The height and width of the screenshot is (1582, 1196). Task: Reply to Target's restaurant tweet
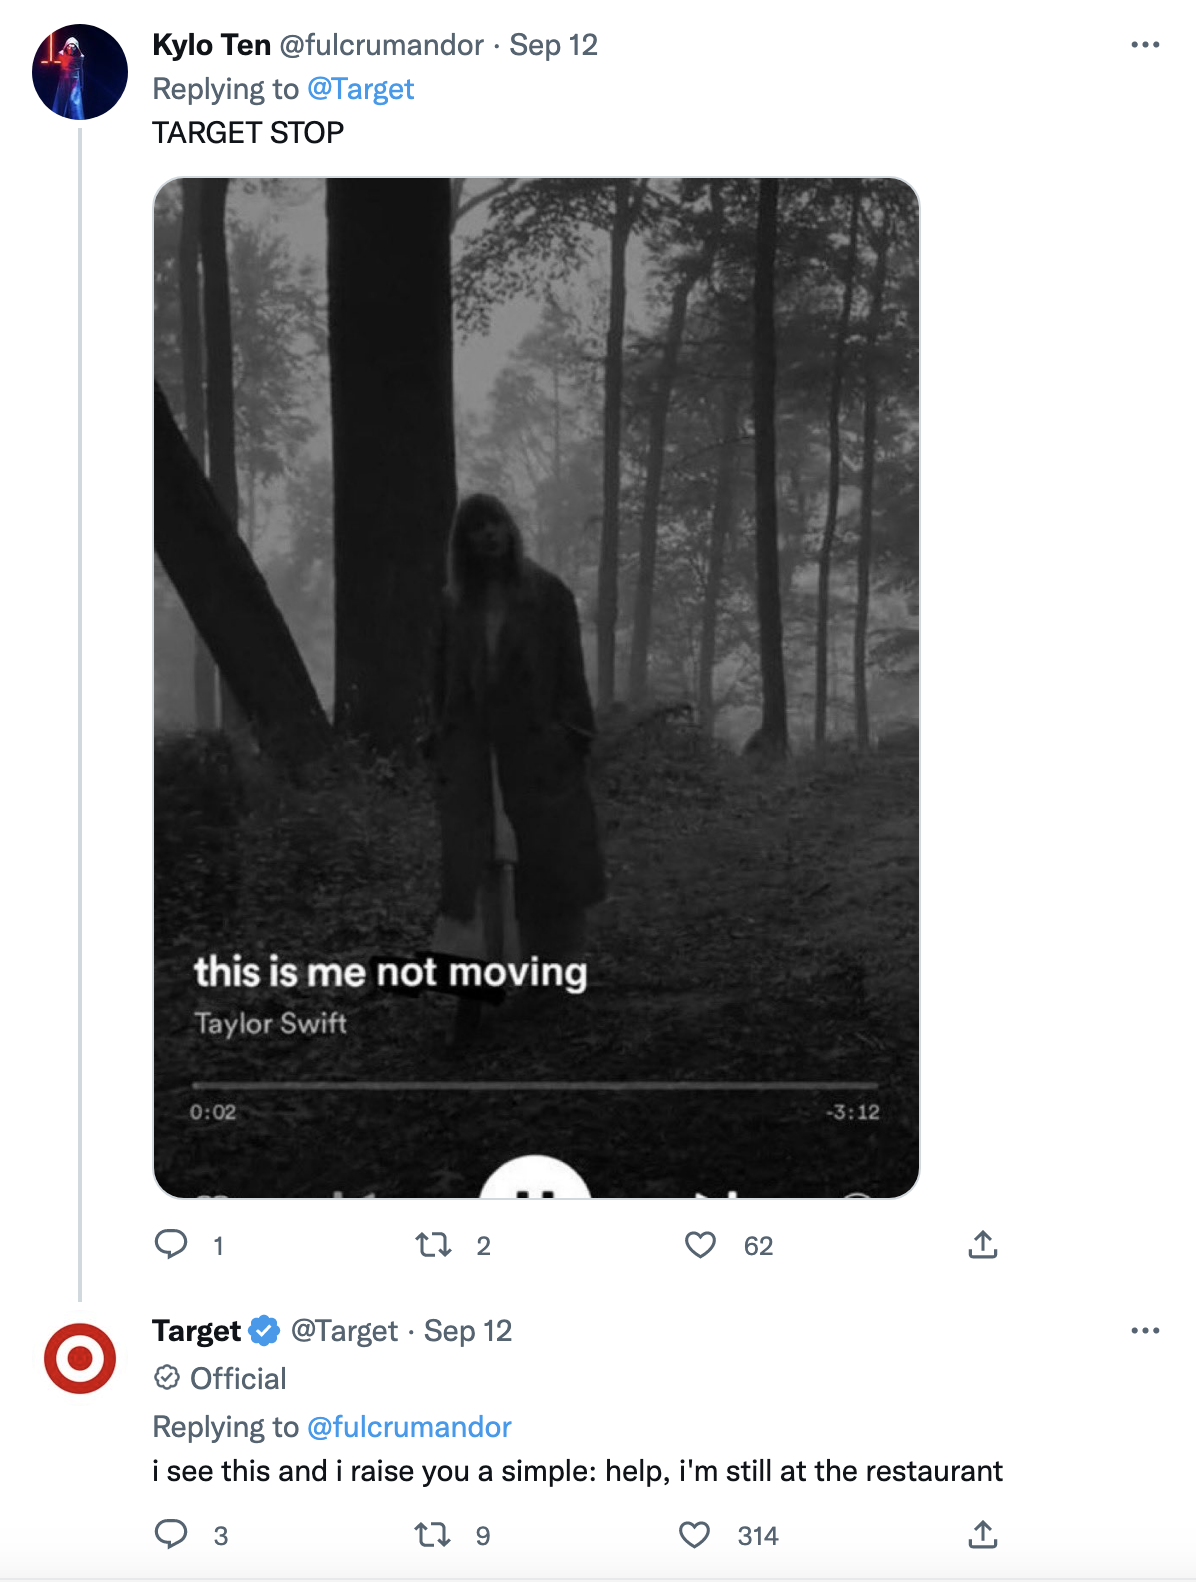click(171, 1534)
